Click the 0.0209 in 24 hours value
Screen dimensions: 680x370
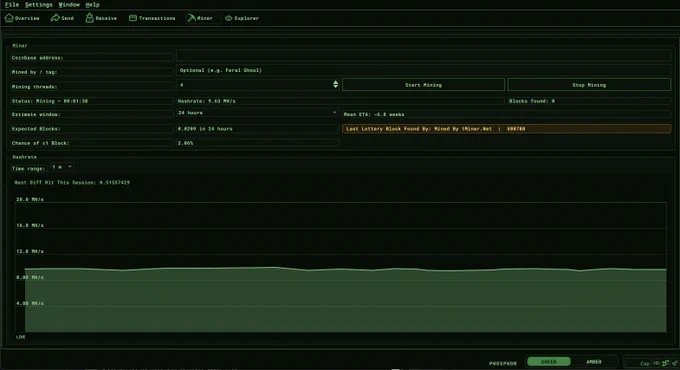click(x=205, y=128)
